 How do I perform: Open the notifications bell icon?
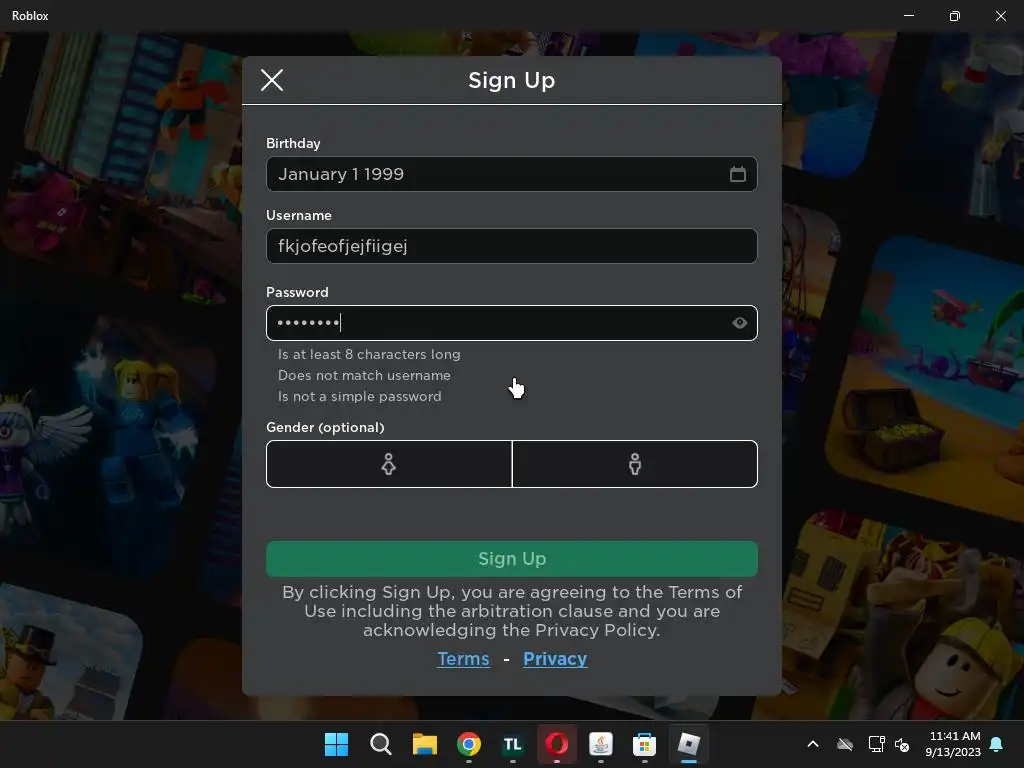996,744
